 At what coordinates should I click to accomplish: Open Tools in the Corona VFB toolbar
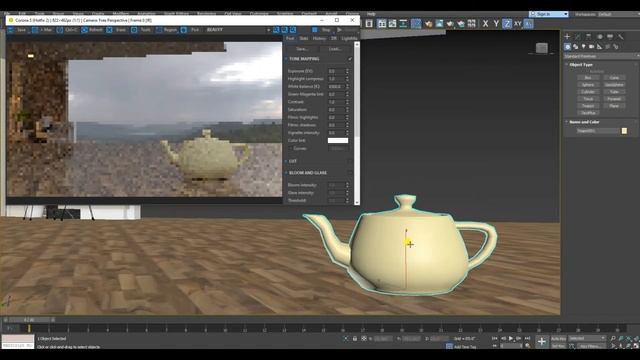142,30
